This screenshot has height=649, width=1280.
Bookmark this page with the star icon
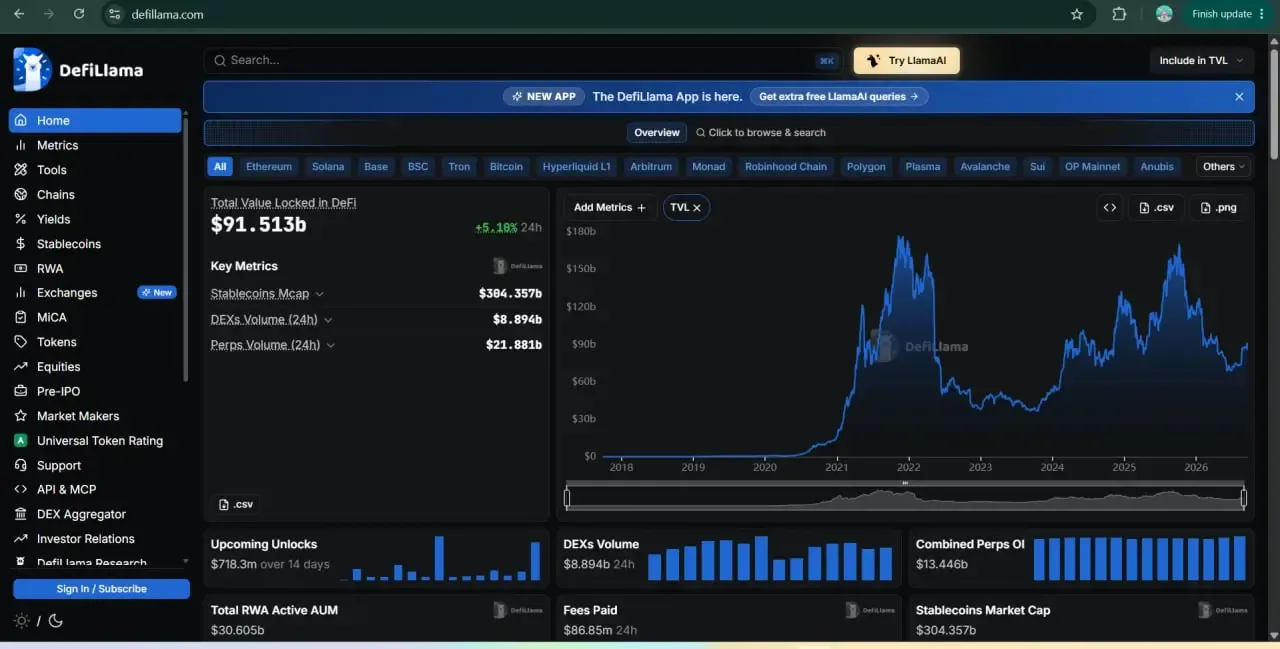(x=1077, y=14)
